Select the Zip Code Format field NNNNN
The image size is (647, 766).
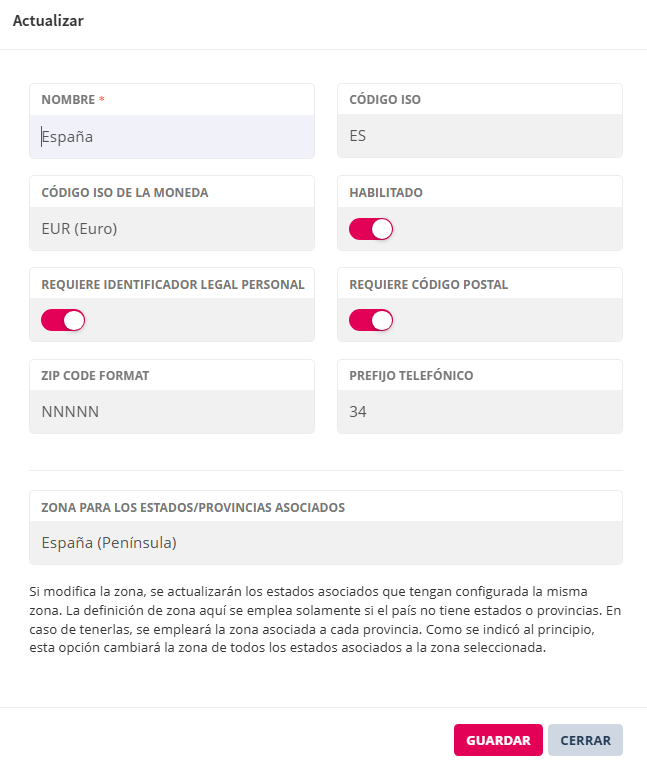[171, 412]
